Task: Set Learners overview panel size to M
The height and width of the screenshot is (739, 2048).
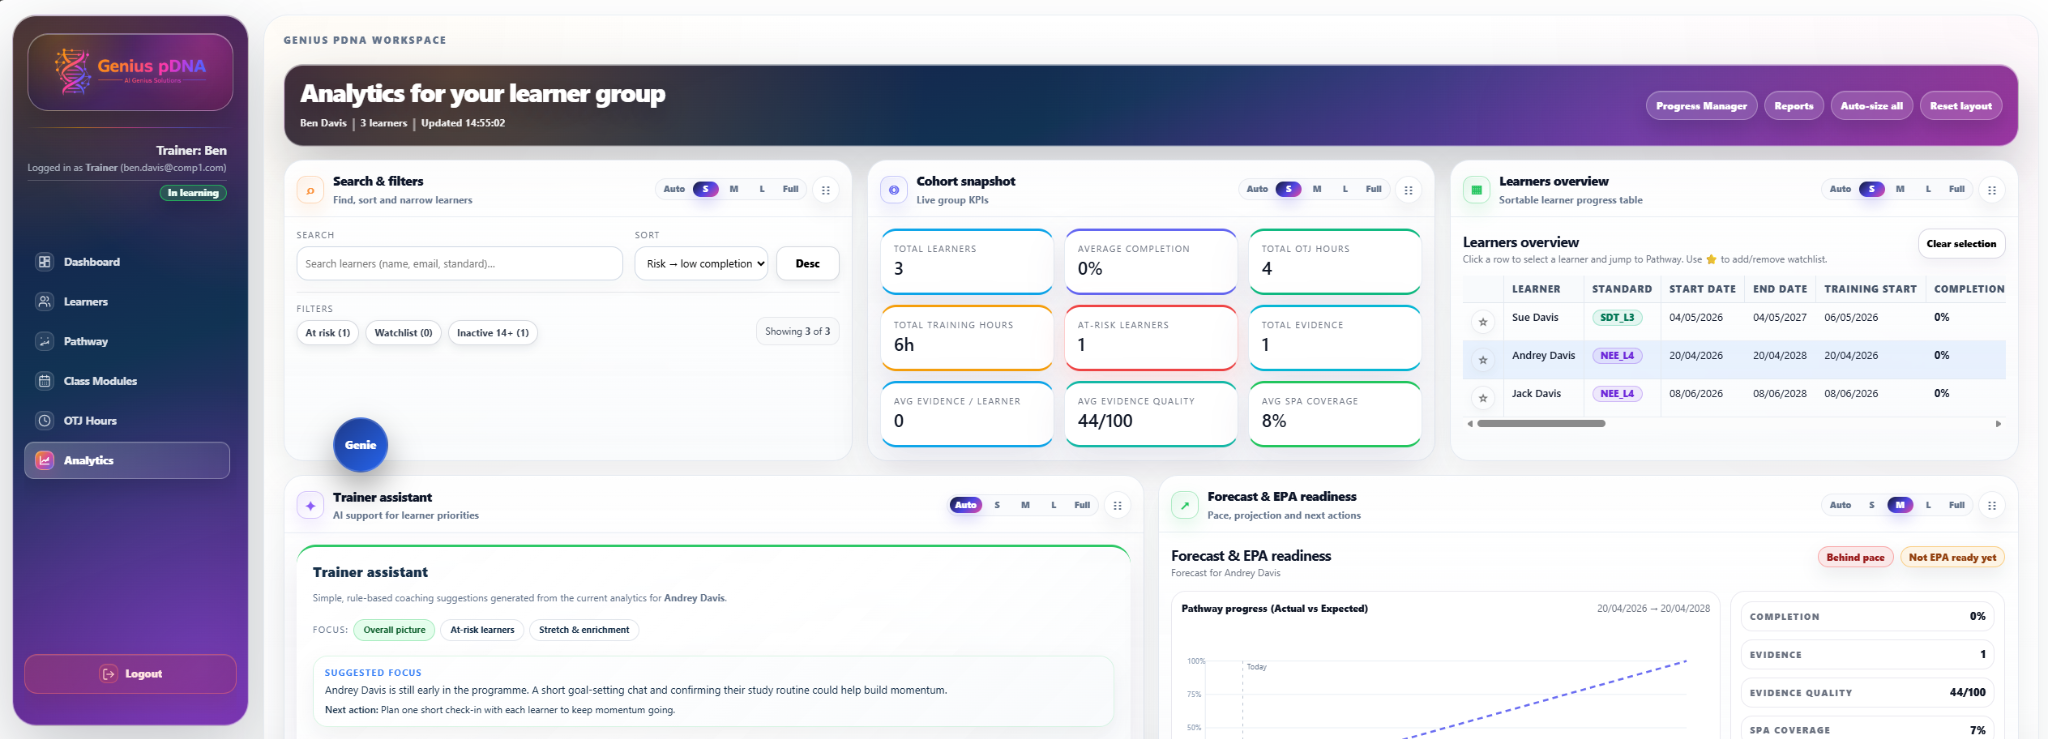Action: 1900,189
